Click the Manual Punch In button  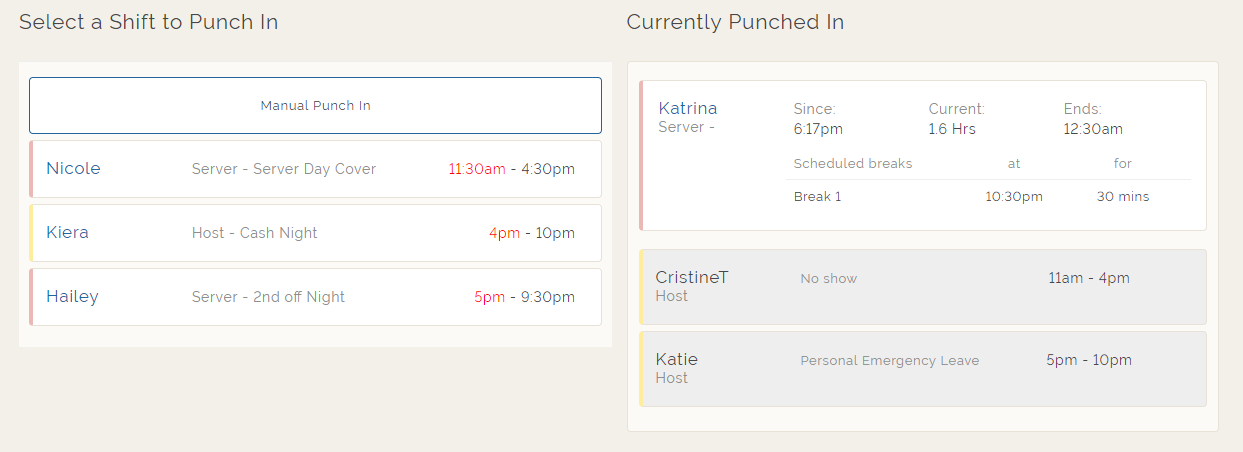point(315,105)
